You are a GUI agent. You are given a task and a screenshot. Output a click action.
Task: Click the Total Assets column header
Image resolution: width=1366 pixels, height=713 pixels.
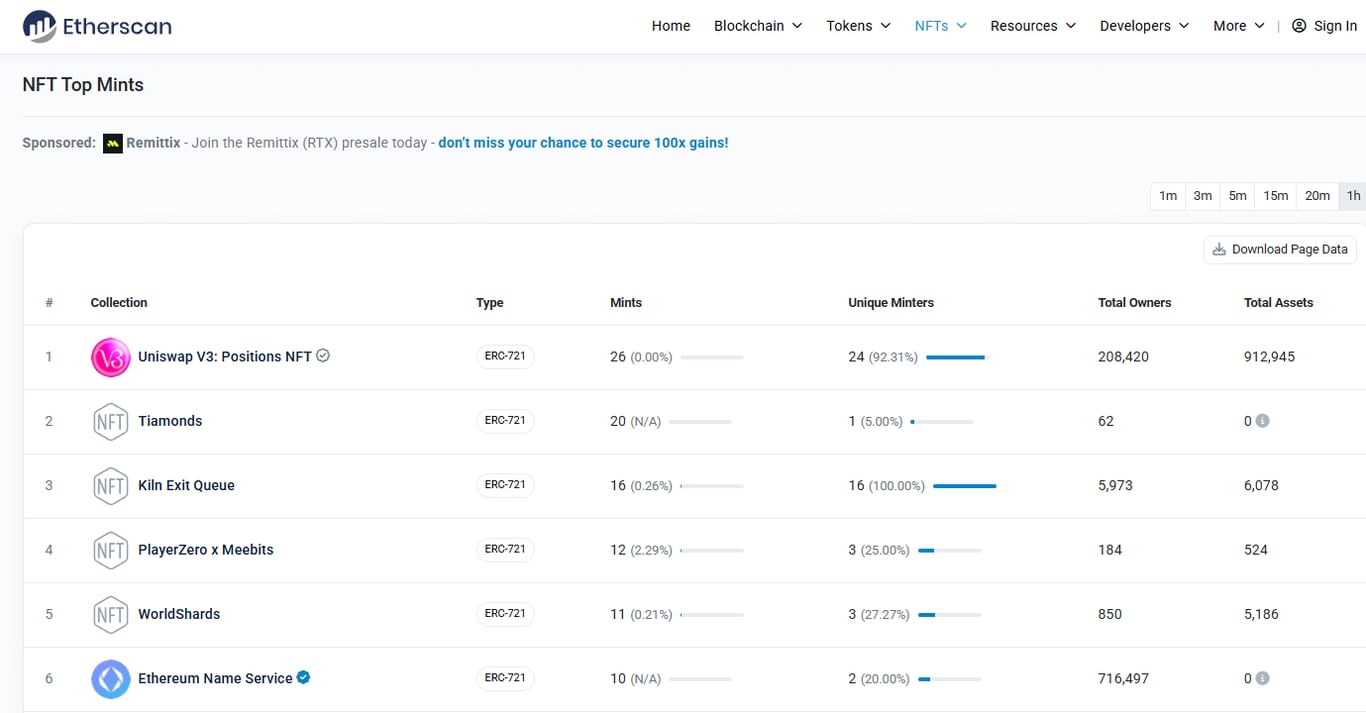[x=1279, y=303]
